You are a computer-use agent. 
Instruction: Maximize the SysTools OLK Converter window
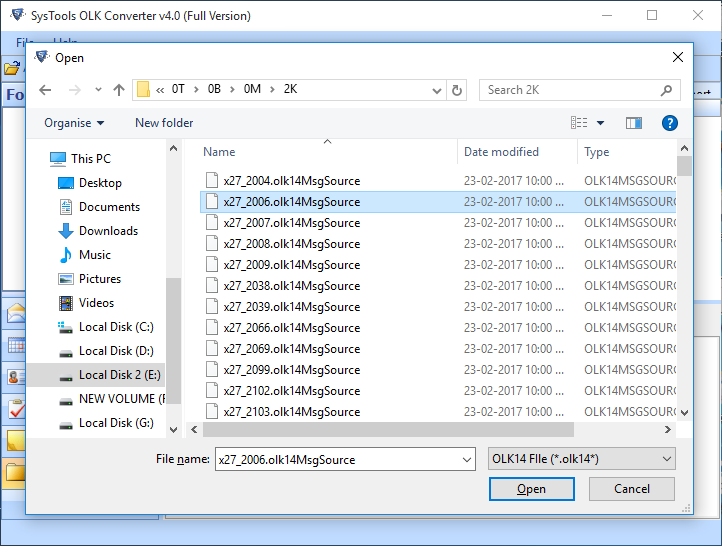tap(652, 16)
